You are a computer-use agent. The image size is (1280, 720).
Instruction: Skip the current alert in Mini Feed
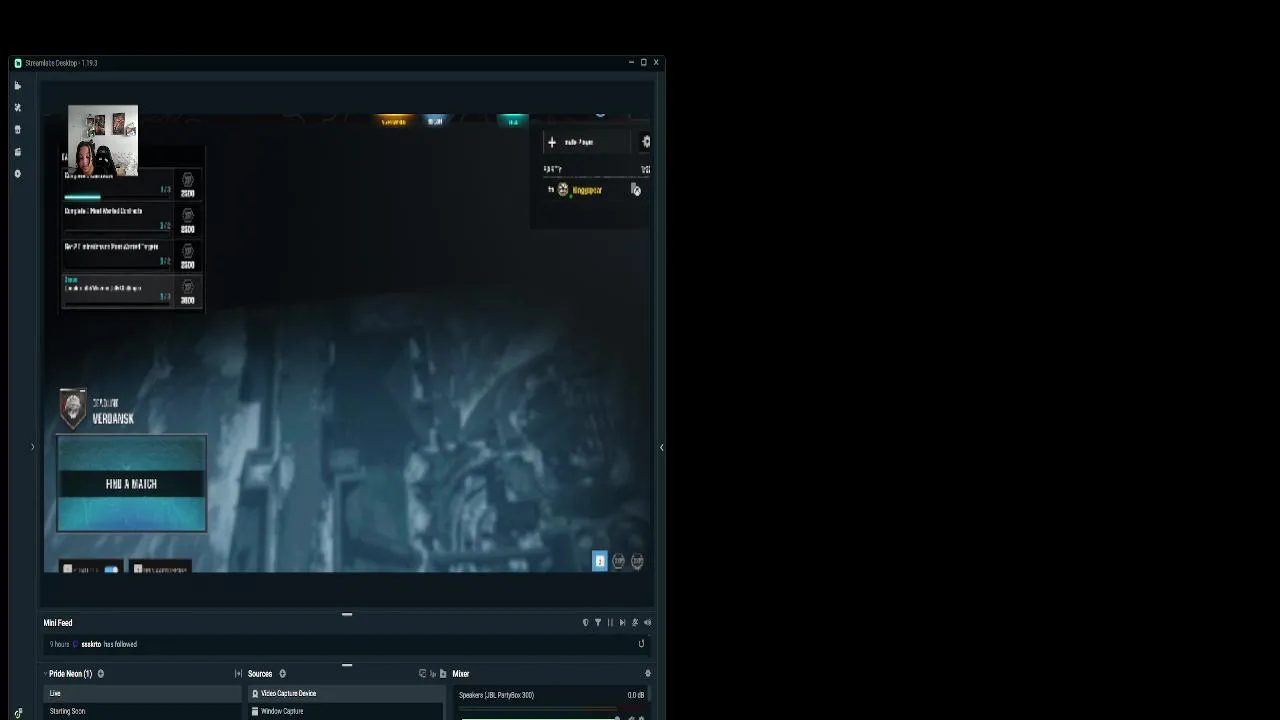pos(622,623)
